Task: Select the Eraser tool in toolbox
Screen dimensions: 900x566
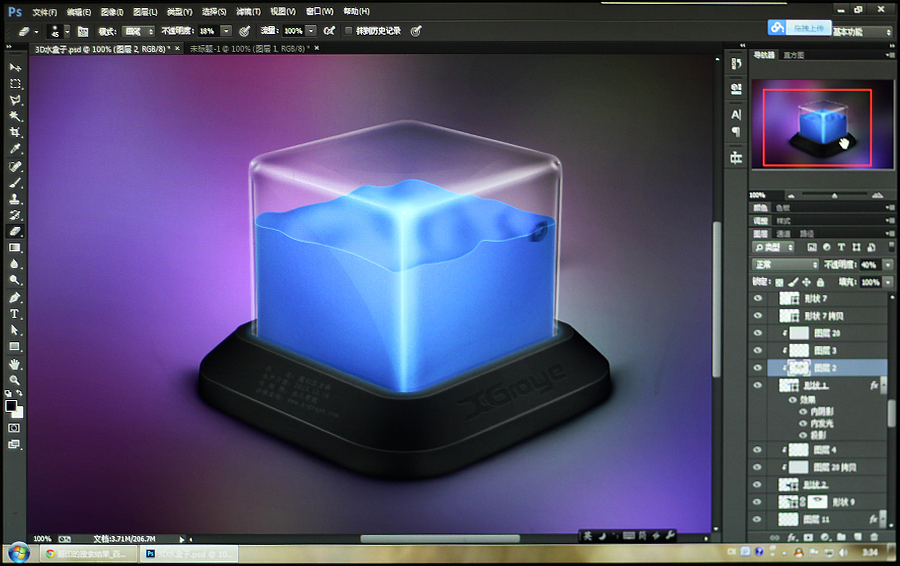Action: coord(15,231)
